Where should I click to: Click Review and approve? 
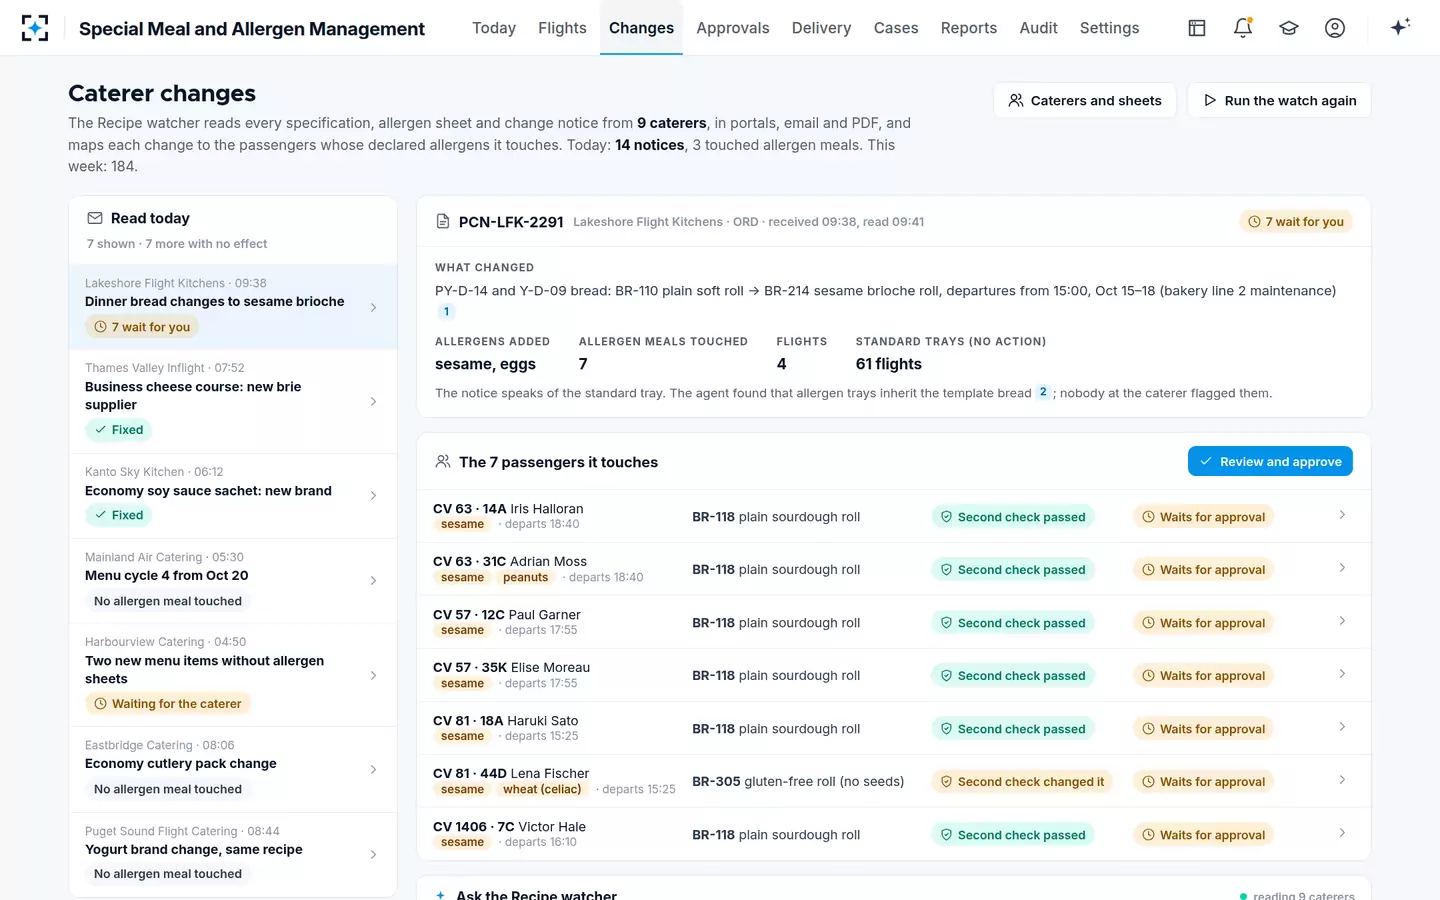[1270, 461]
